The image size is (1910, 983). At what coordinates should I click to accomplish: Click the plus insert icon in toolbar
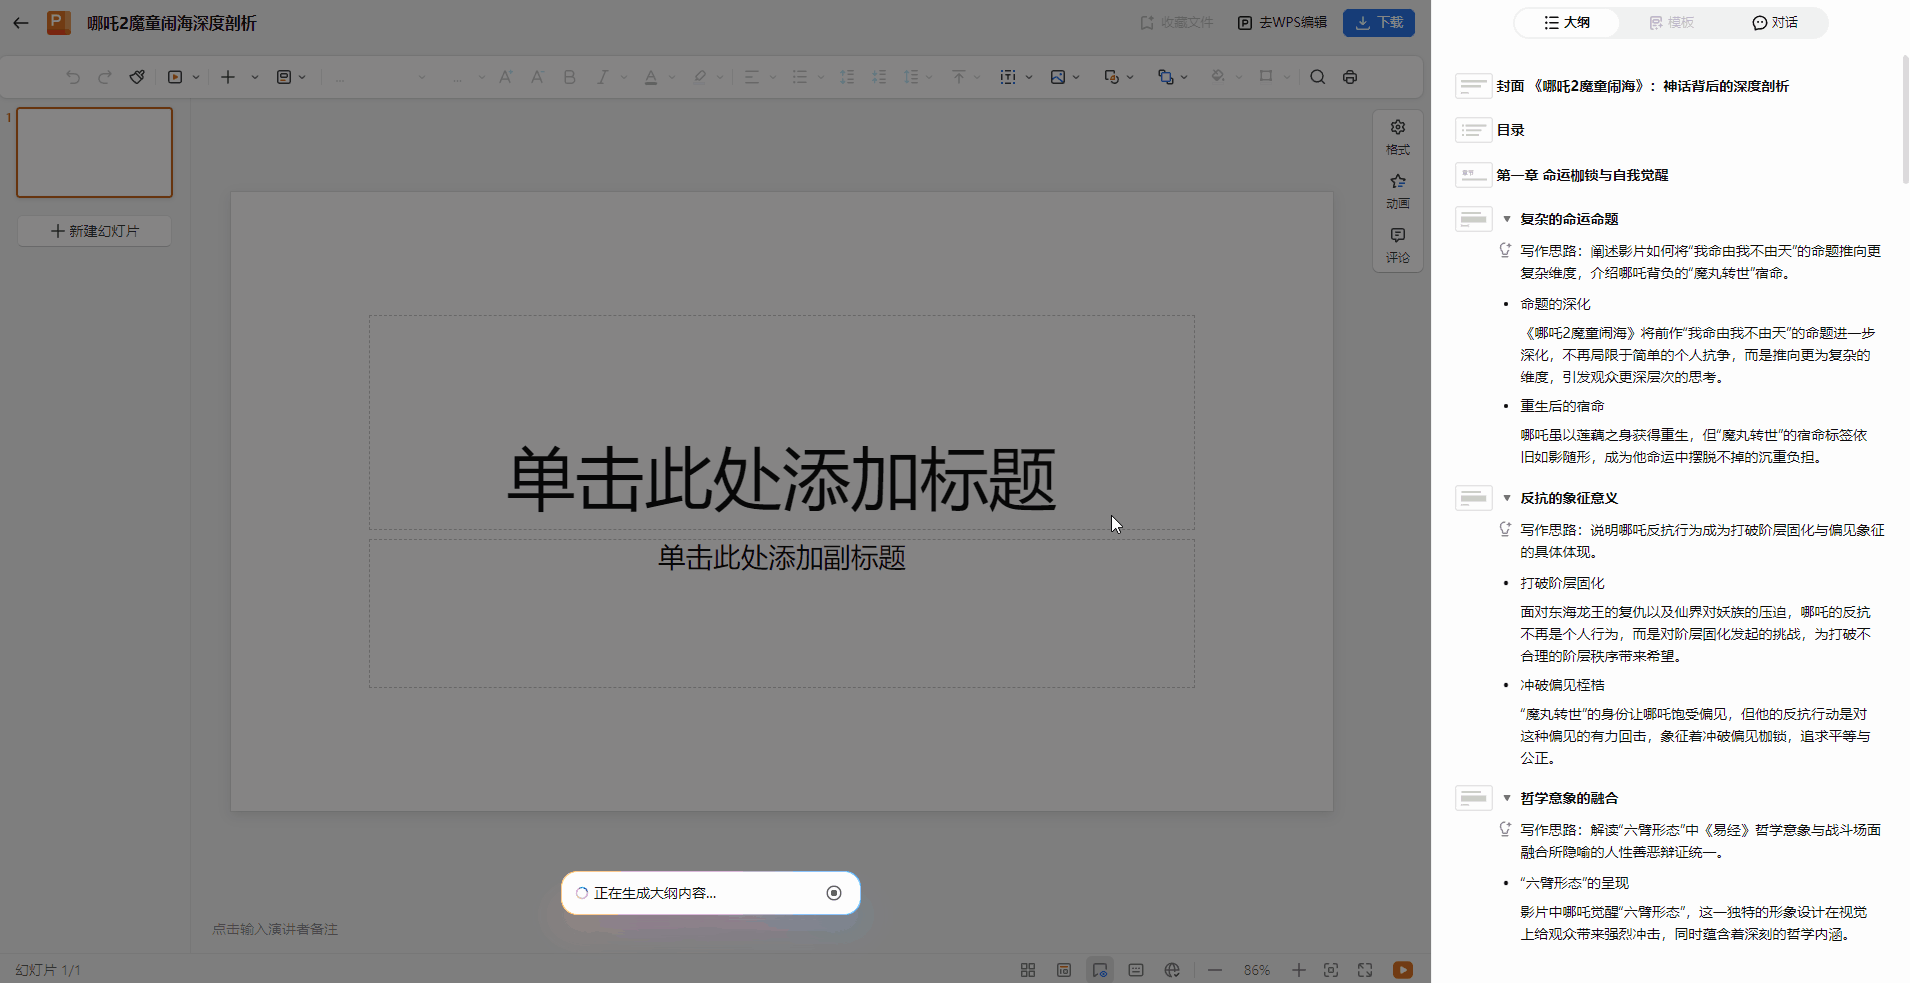click(x=228, y=77)
